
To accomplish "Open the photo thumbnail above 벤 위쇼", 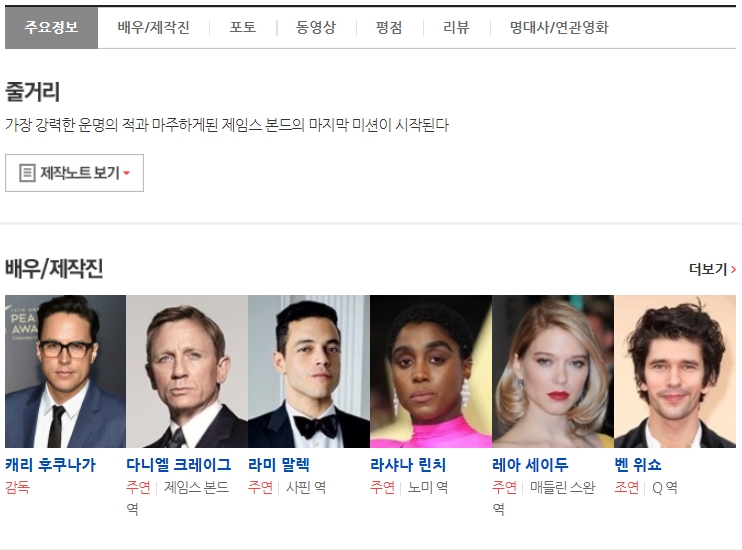I will click(675, 372).
